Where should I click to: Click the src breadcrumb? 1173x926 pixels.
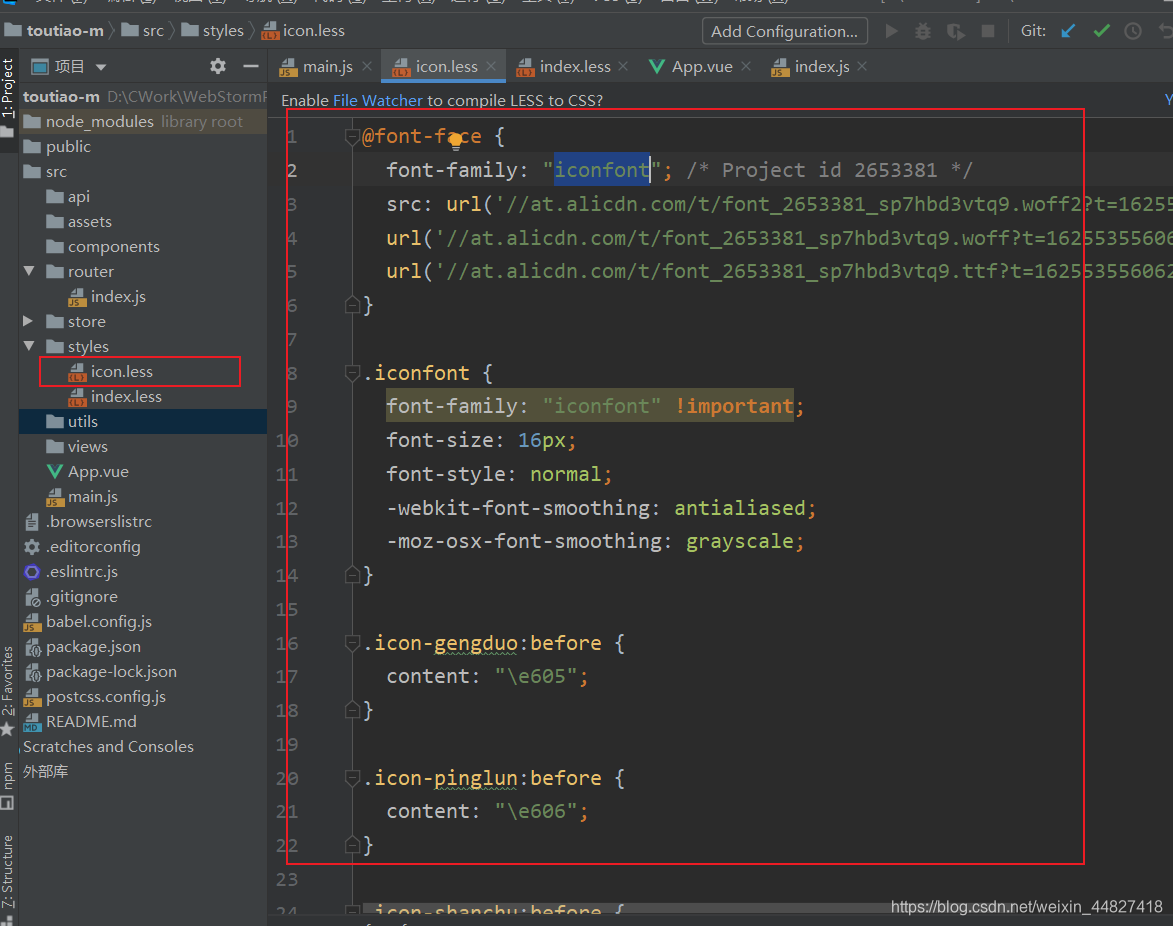tap(144, 31)
